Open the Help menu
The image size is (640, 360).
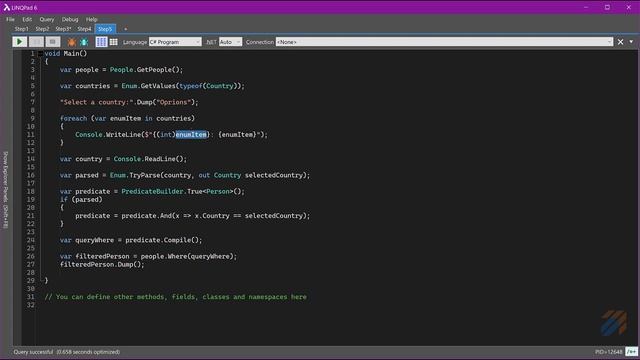point(91,19)
